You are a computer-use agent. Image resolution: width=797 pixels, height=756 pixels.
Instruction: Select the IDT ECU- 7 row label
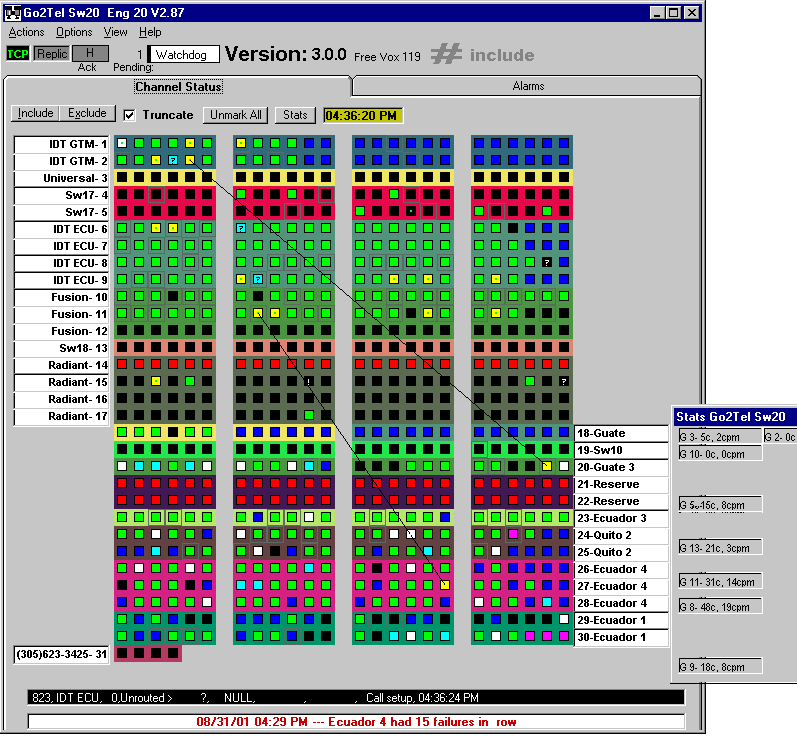(62, 247)
